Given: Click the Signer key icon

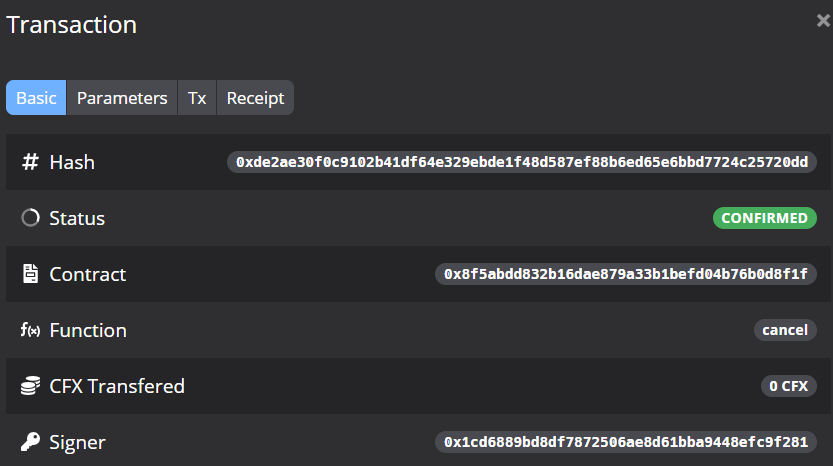Looking at the screenshot, I should tap(30, 442).
